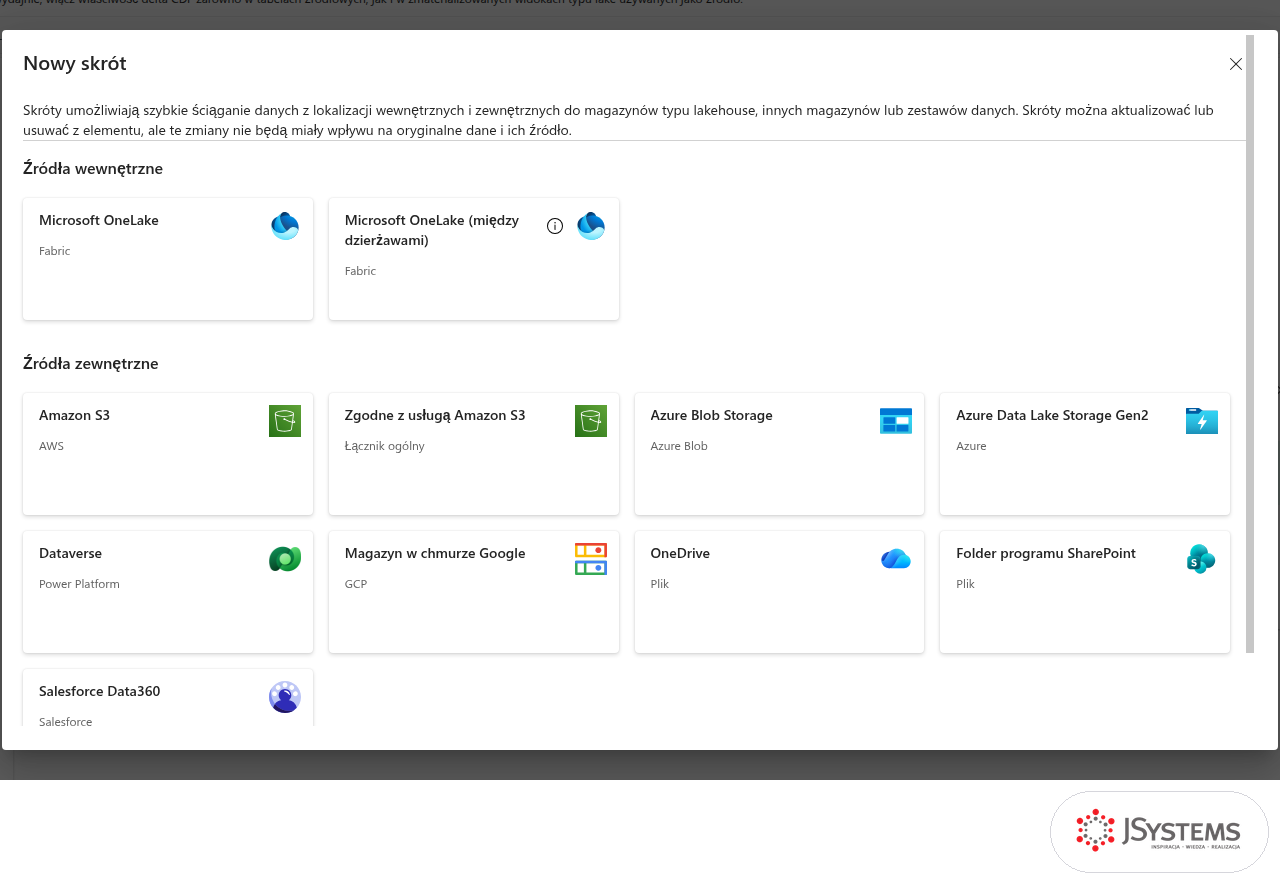This screenshot has height=884, width=1280.
Task: Click the 'Źródła zewnętrzne' section heading
Action: [x=91, y=364]
